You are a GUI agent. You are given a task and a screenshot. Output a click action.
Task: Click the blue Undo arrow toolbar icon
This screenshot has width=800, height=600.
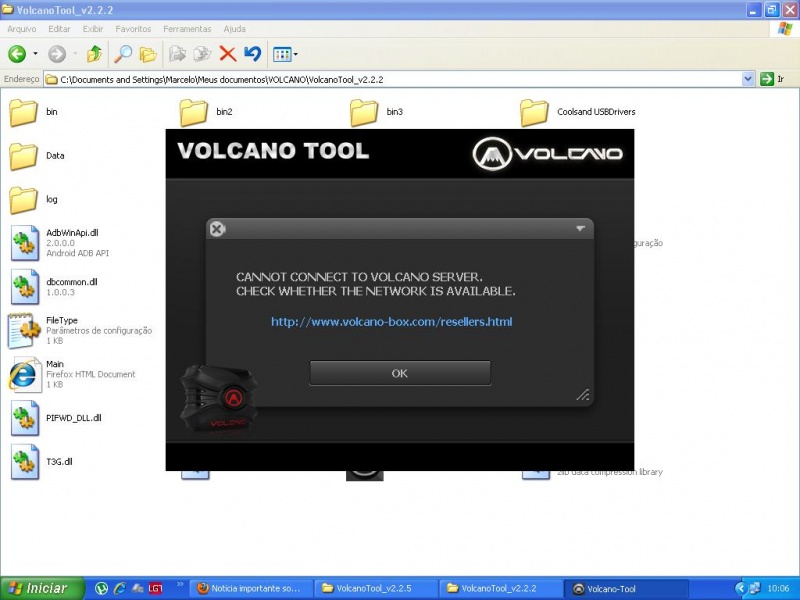pyautogui.click(x=253, y=54)
